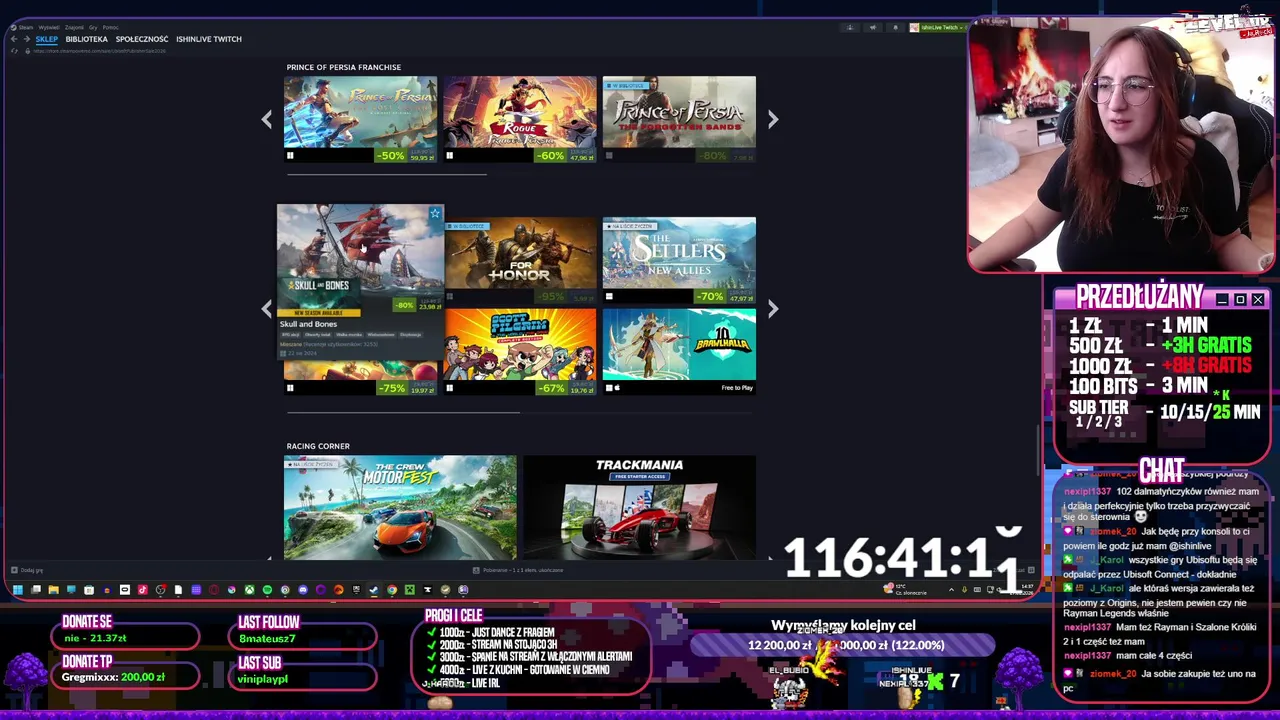Viewport: 1280px width, 720px height.
Task: Click the -70% discount on The Settlers
Action: [710, 297]
